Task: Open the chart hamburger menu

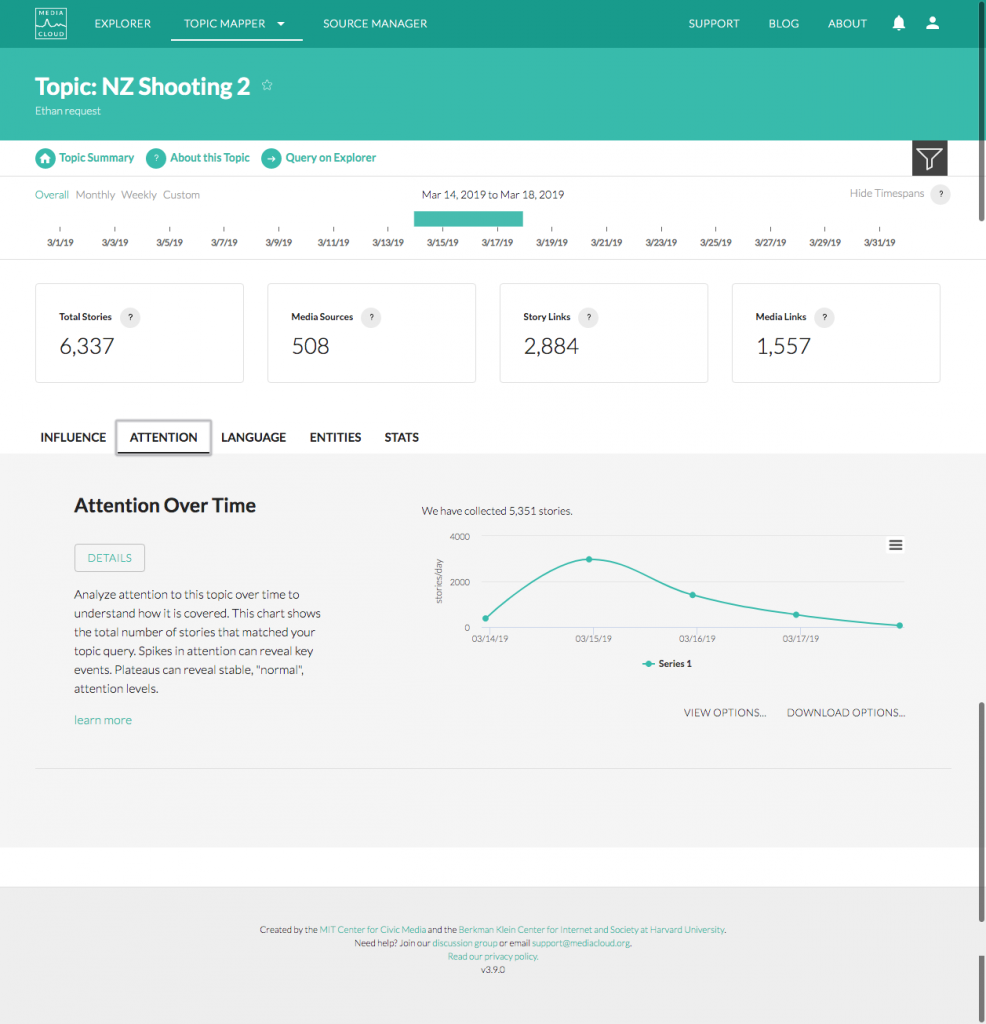Action: [896, 545]
